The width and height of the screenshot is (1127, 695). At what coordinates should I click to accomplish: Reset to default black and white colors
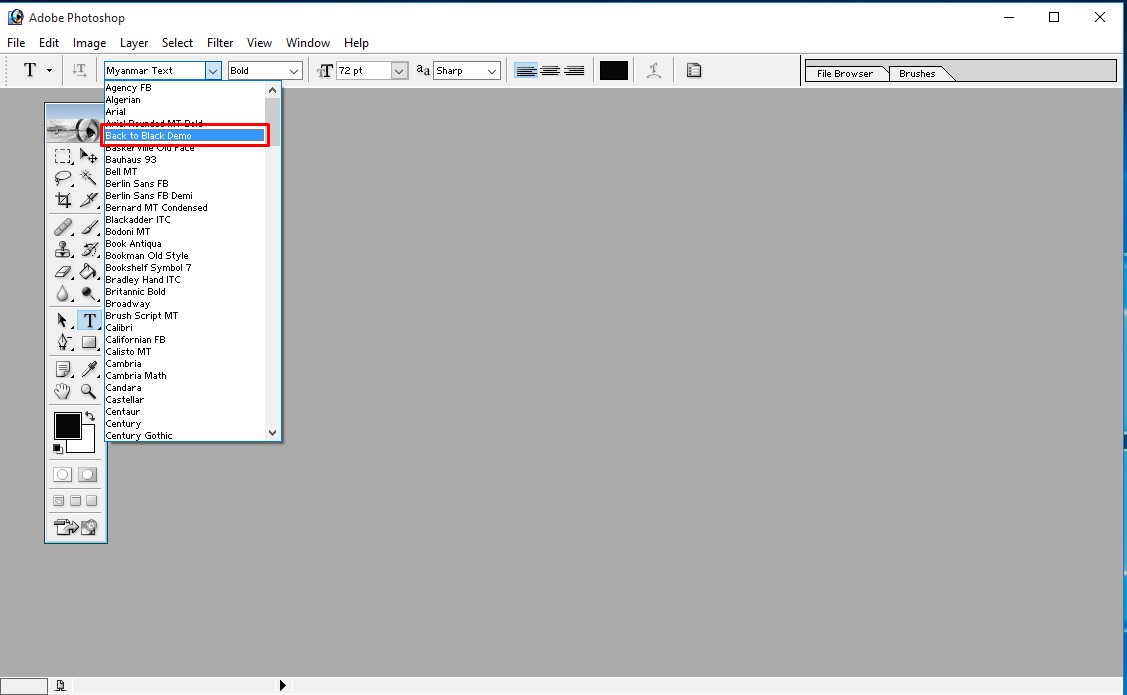(x=58, y=448)
